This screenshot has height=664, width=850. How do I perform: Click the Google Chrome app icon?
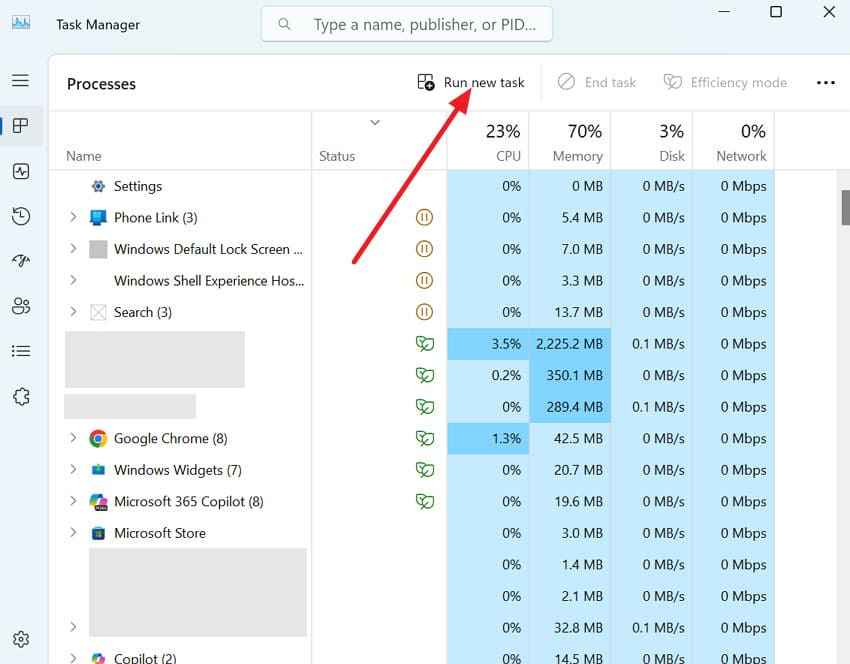98,439
